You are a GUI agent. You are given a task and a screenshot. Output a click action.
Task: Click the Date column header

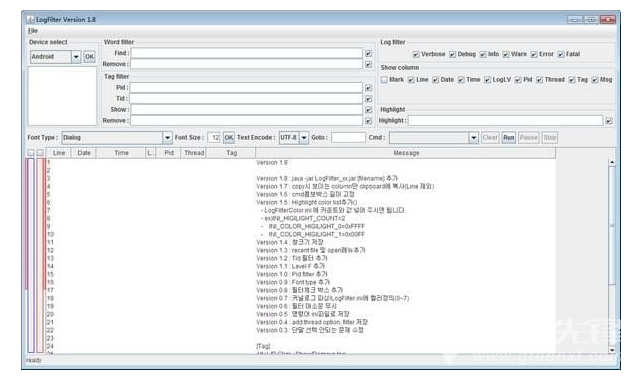click(x=84, y=153)
